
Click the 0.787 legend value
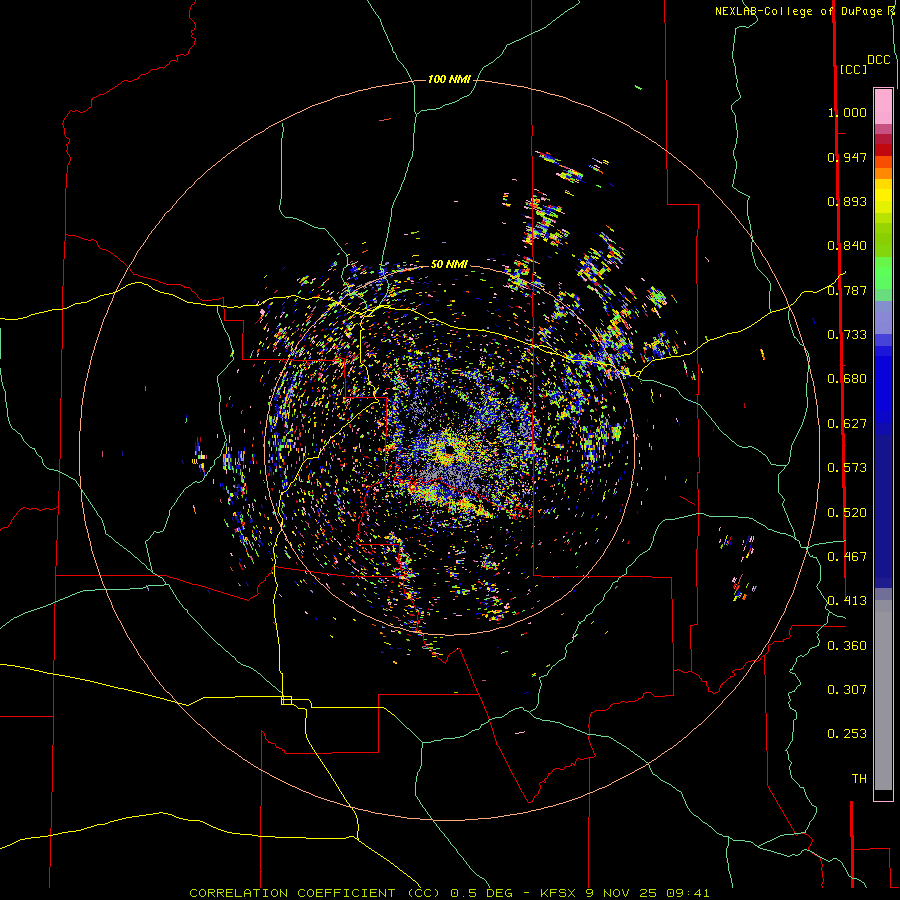(x=847, y=290)
